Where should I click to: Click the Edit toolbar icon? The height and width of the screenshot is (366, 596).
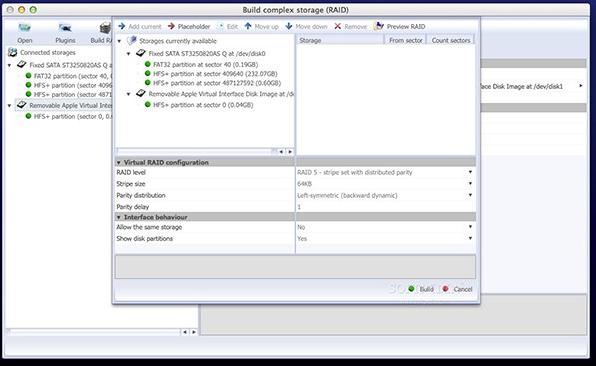click(x=220, y=26)
